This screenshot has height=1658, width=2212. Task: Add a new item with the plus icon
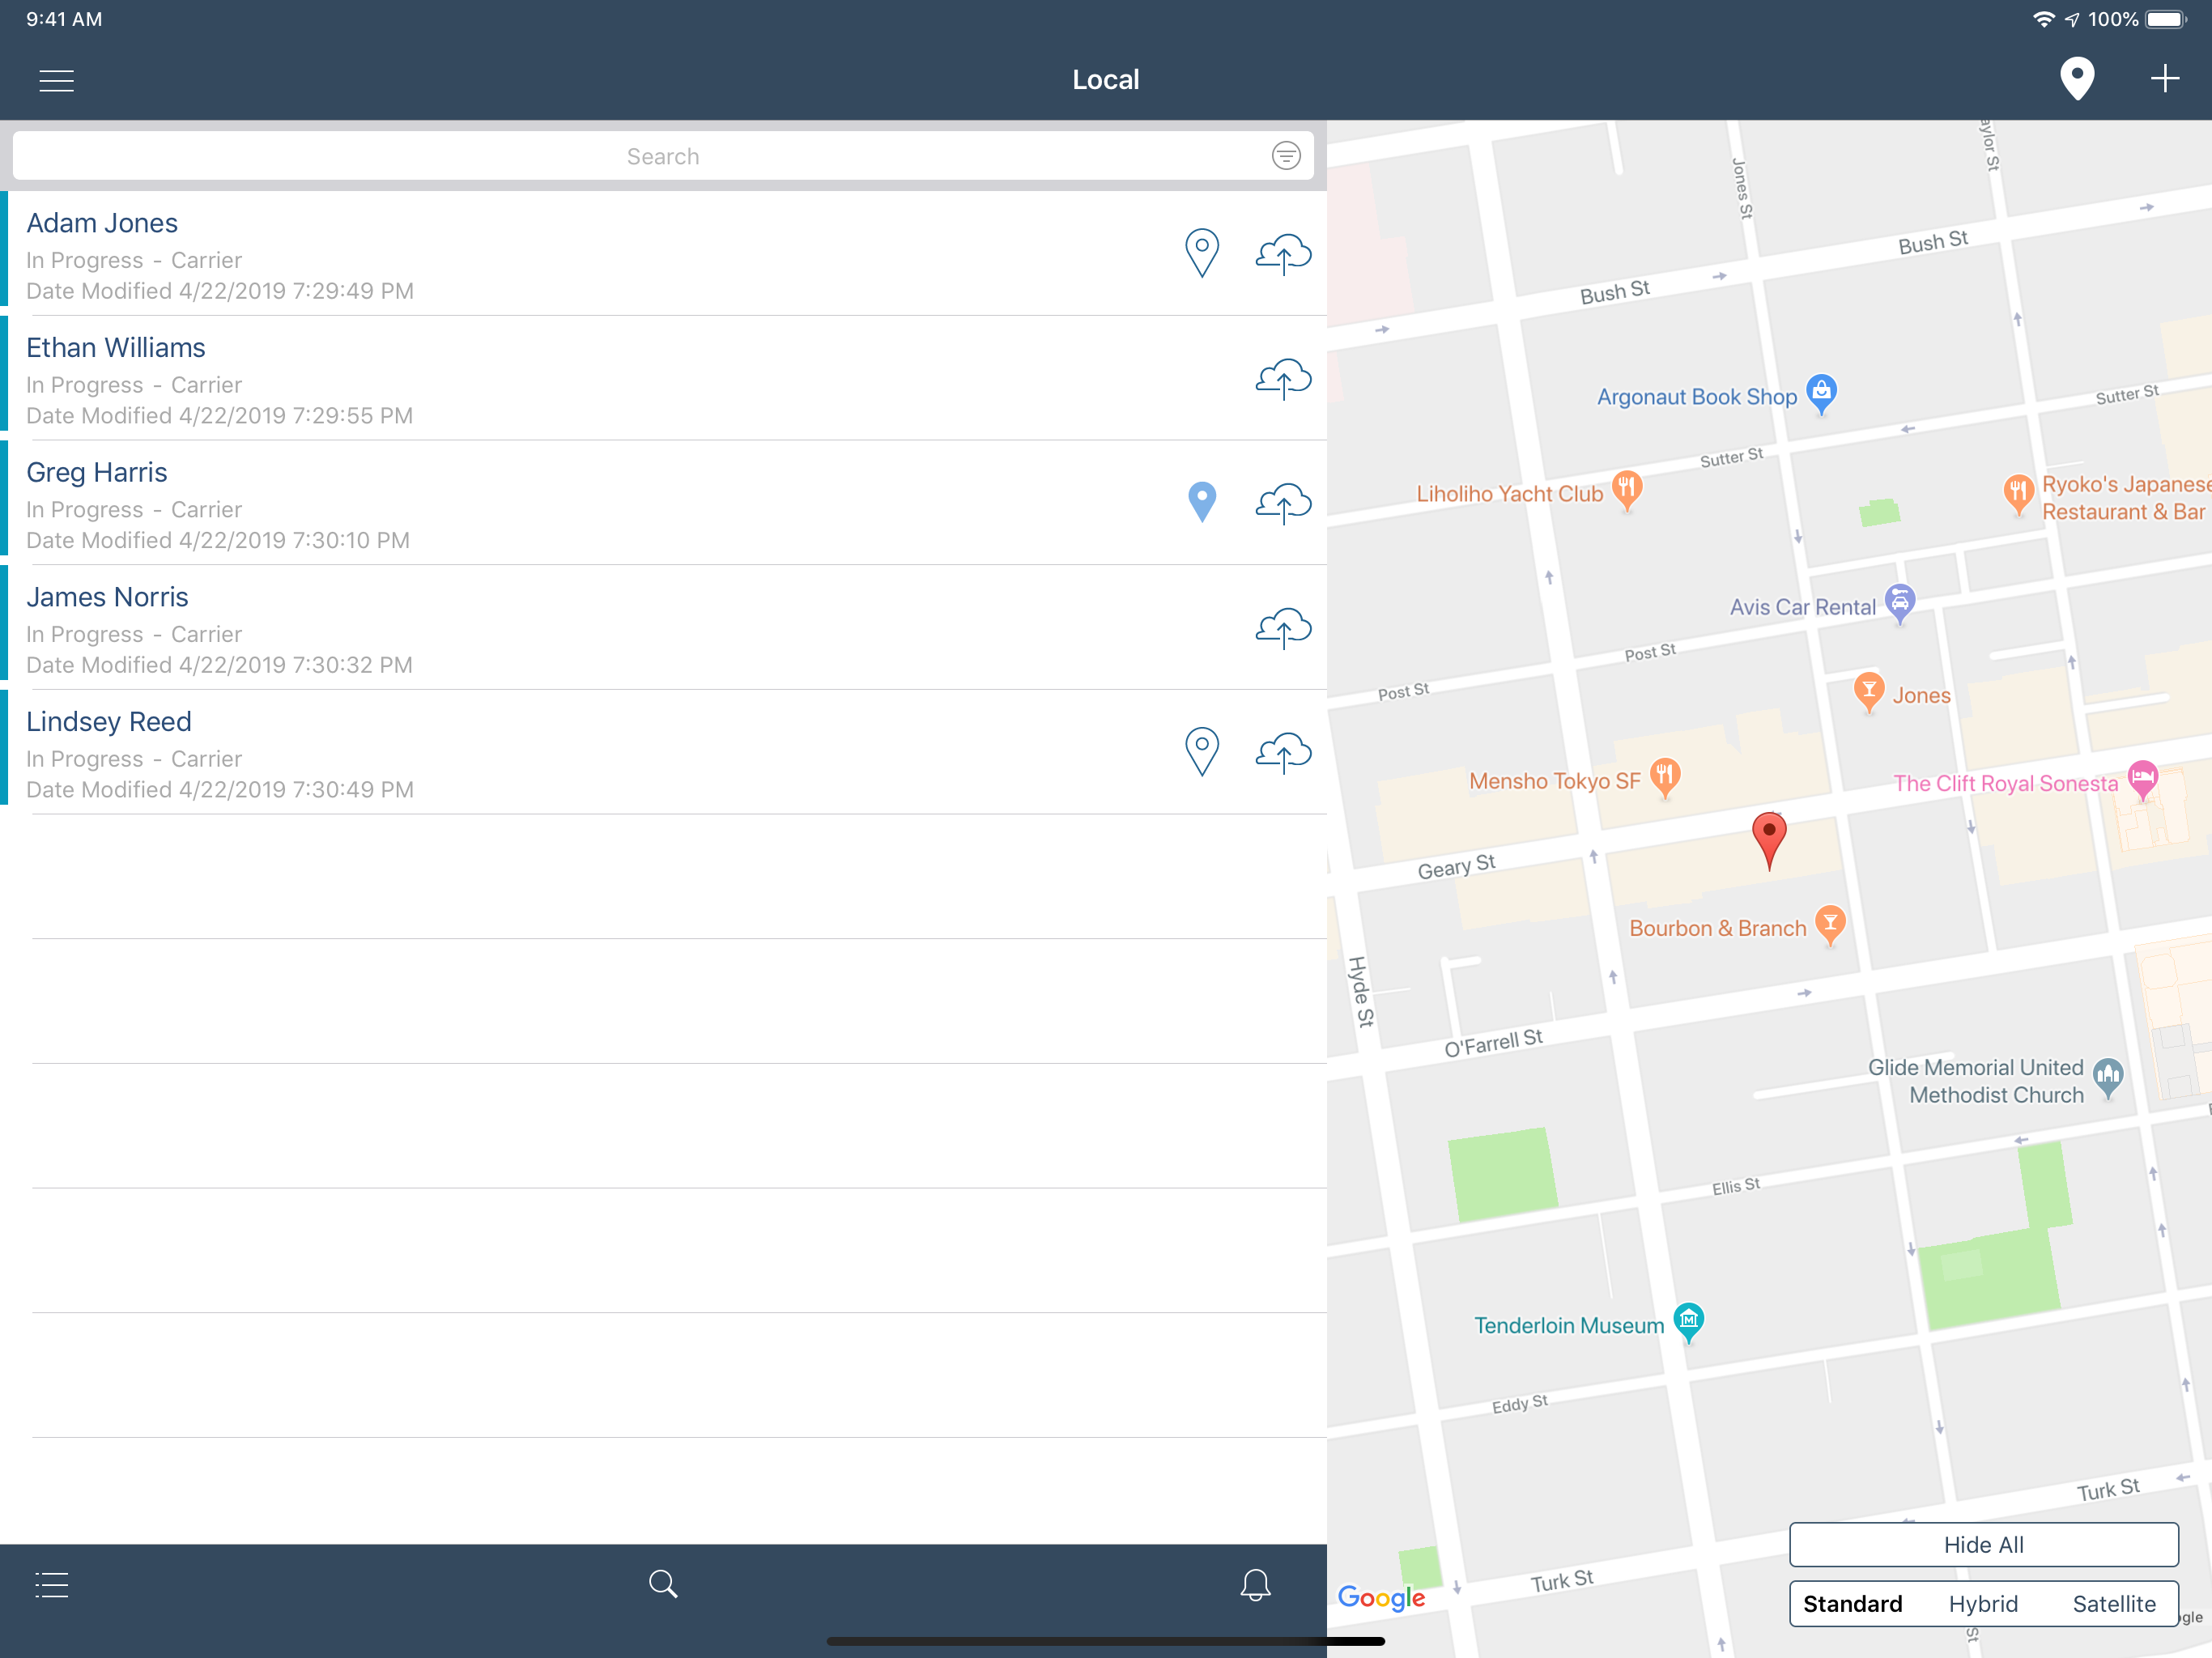coord(2164,79)
